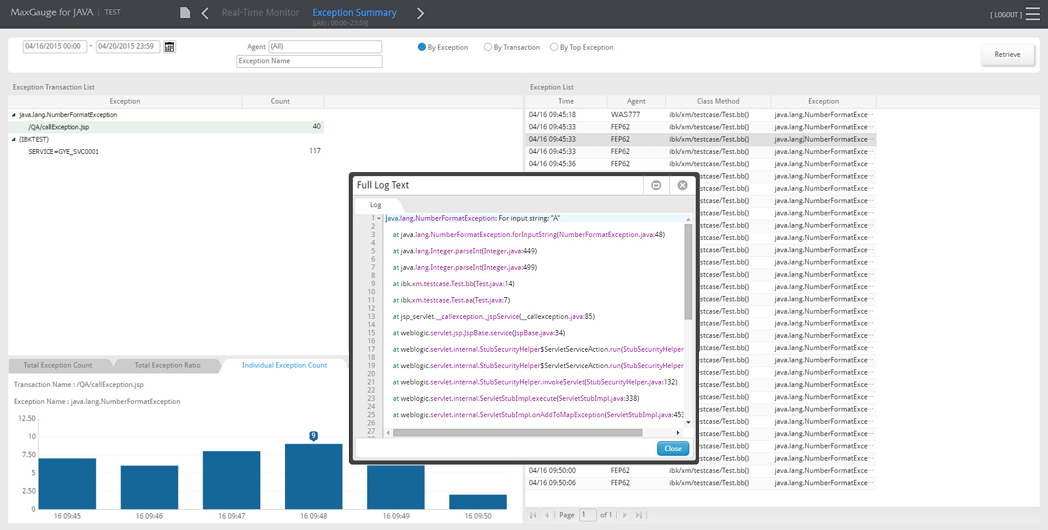Click the end date field 04/20/2015 23:59
Screen dimensions: 1048x530
(128, 47)
